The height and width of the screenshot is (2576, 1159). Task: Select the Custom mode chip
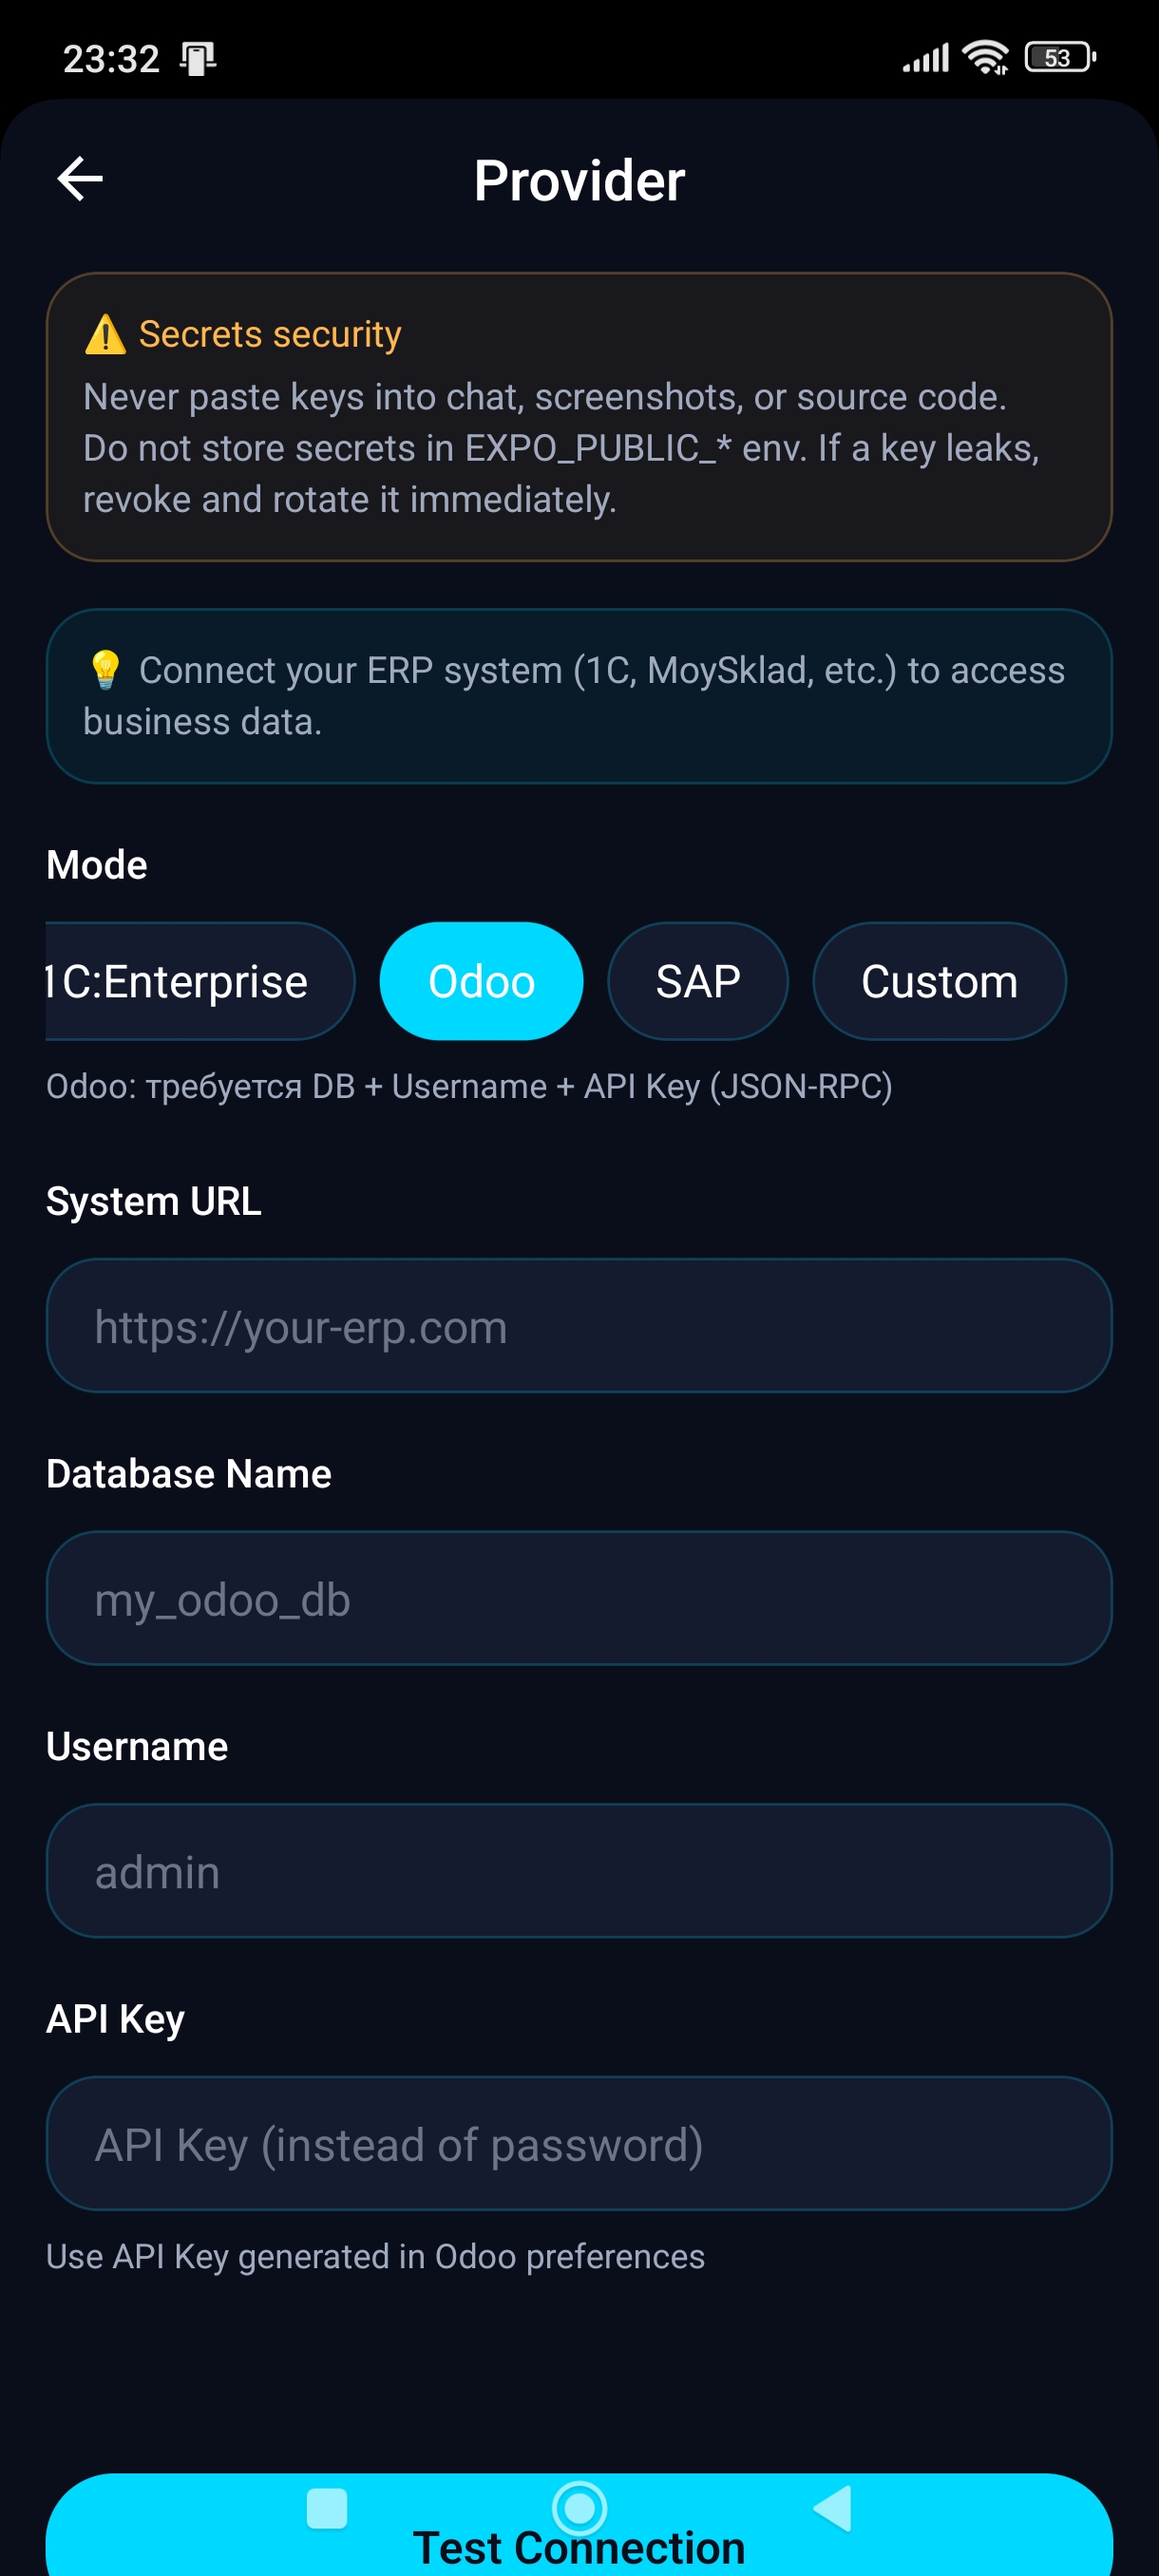click(939, 981)
